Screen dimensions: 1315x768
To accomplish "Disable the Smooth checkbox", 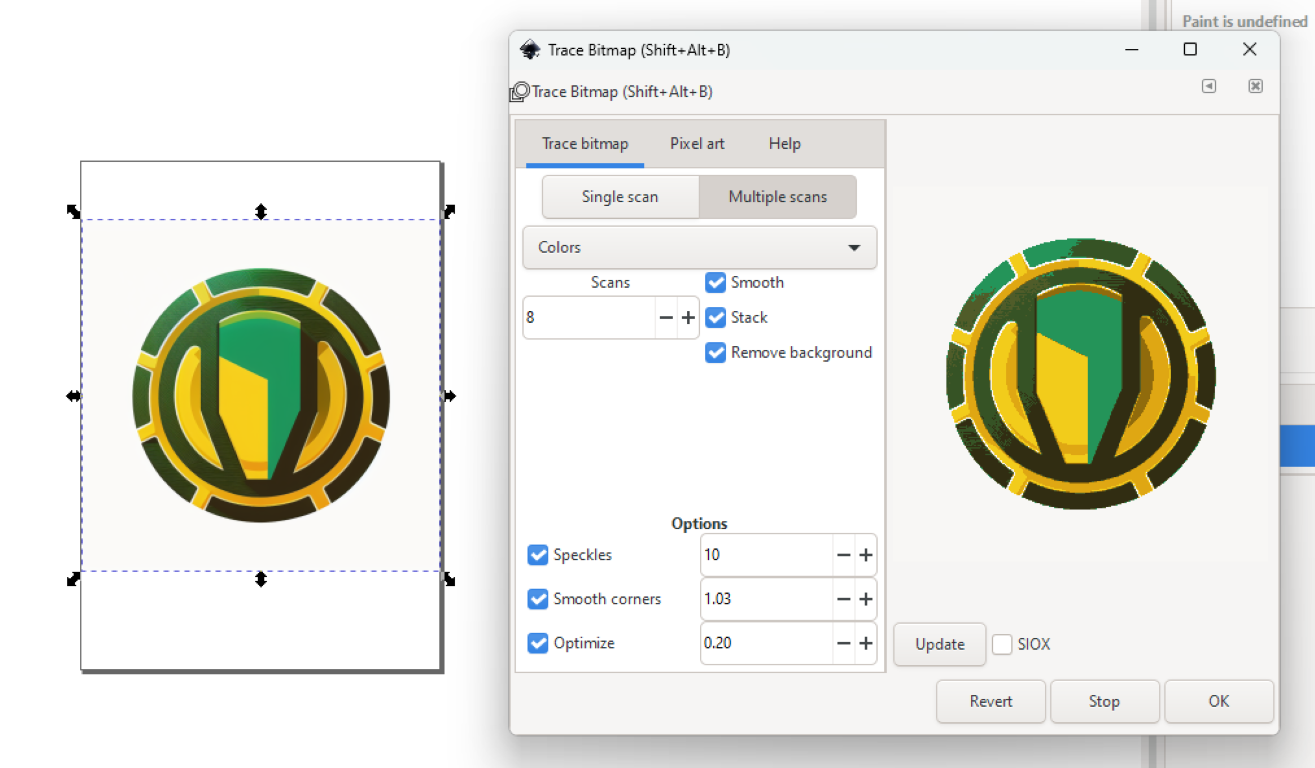I will tap(715, 283).
